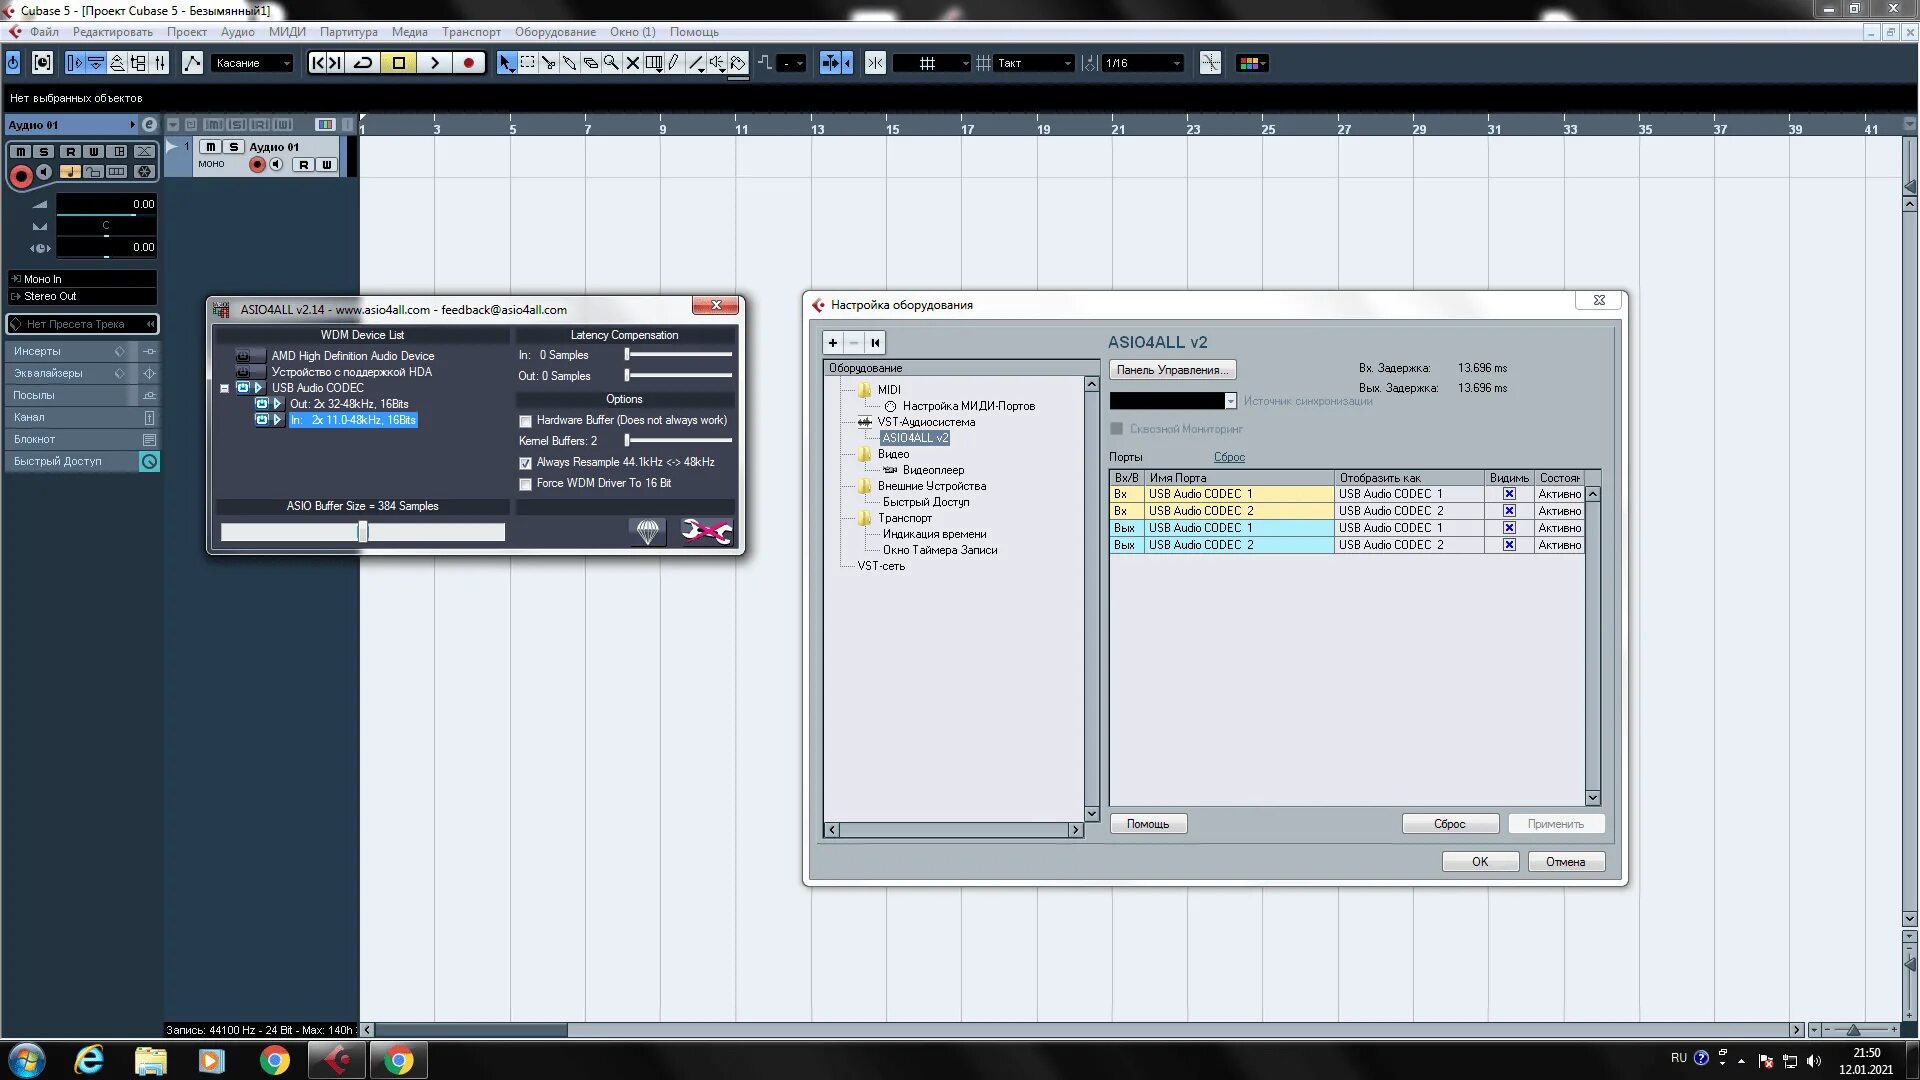The width and height of the screenshot is (1920, 1080).
Task: Select VST-Аудиосистема in device tree
Action: coord(926,422)
